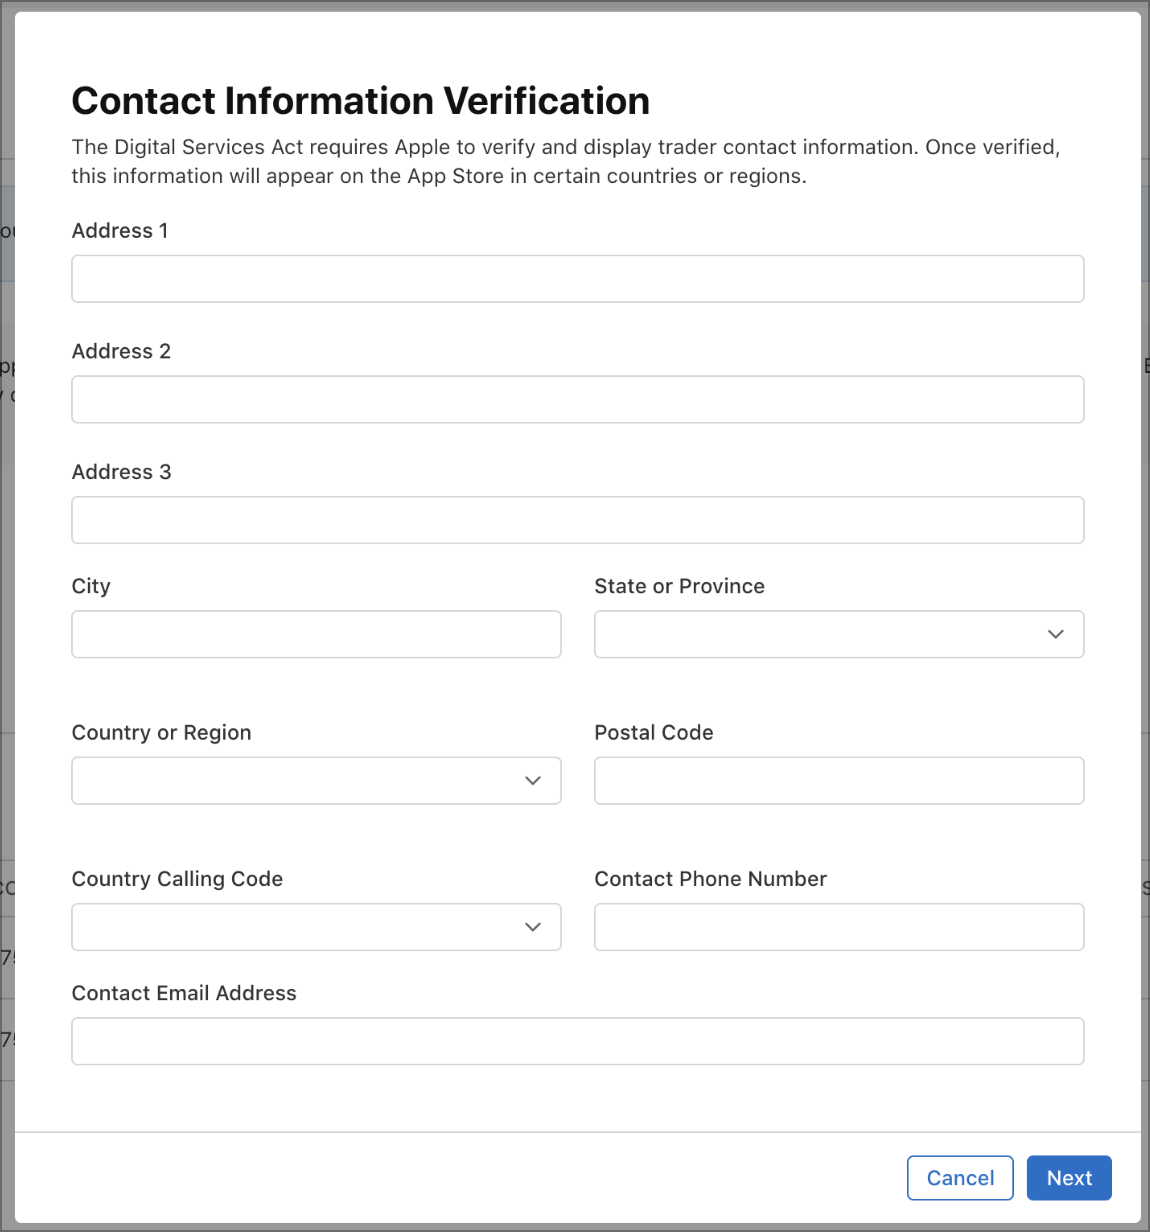Click the Postal Code label
Screen dimensions: 1150x1232
tap(654, 733)
